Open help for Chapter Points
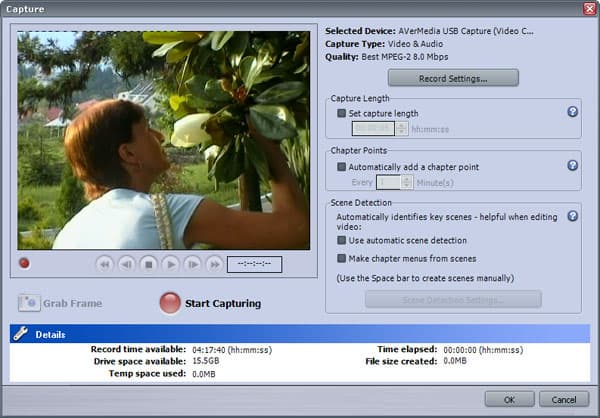 coord(572,165)
